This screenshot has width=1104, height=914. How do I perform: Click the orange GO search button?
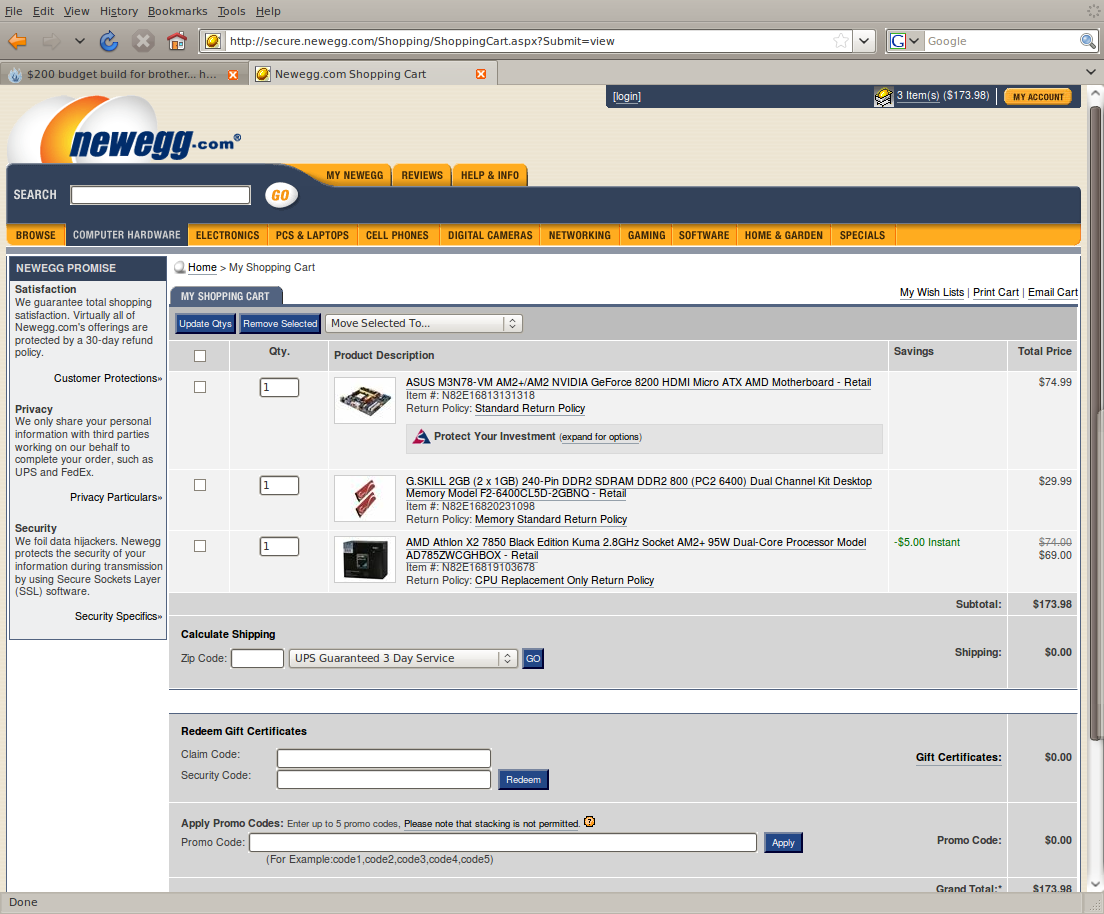pos(281,195)
